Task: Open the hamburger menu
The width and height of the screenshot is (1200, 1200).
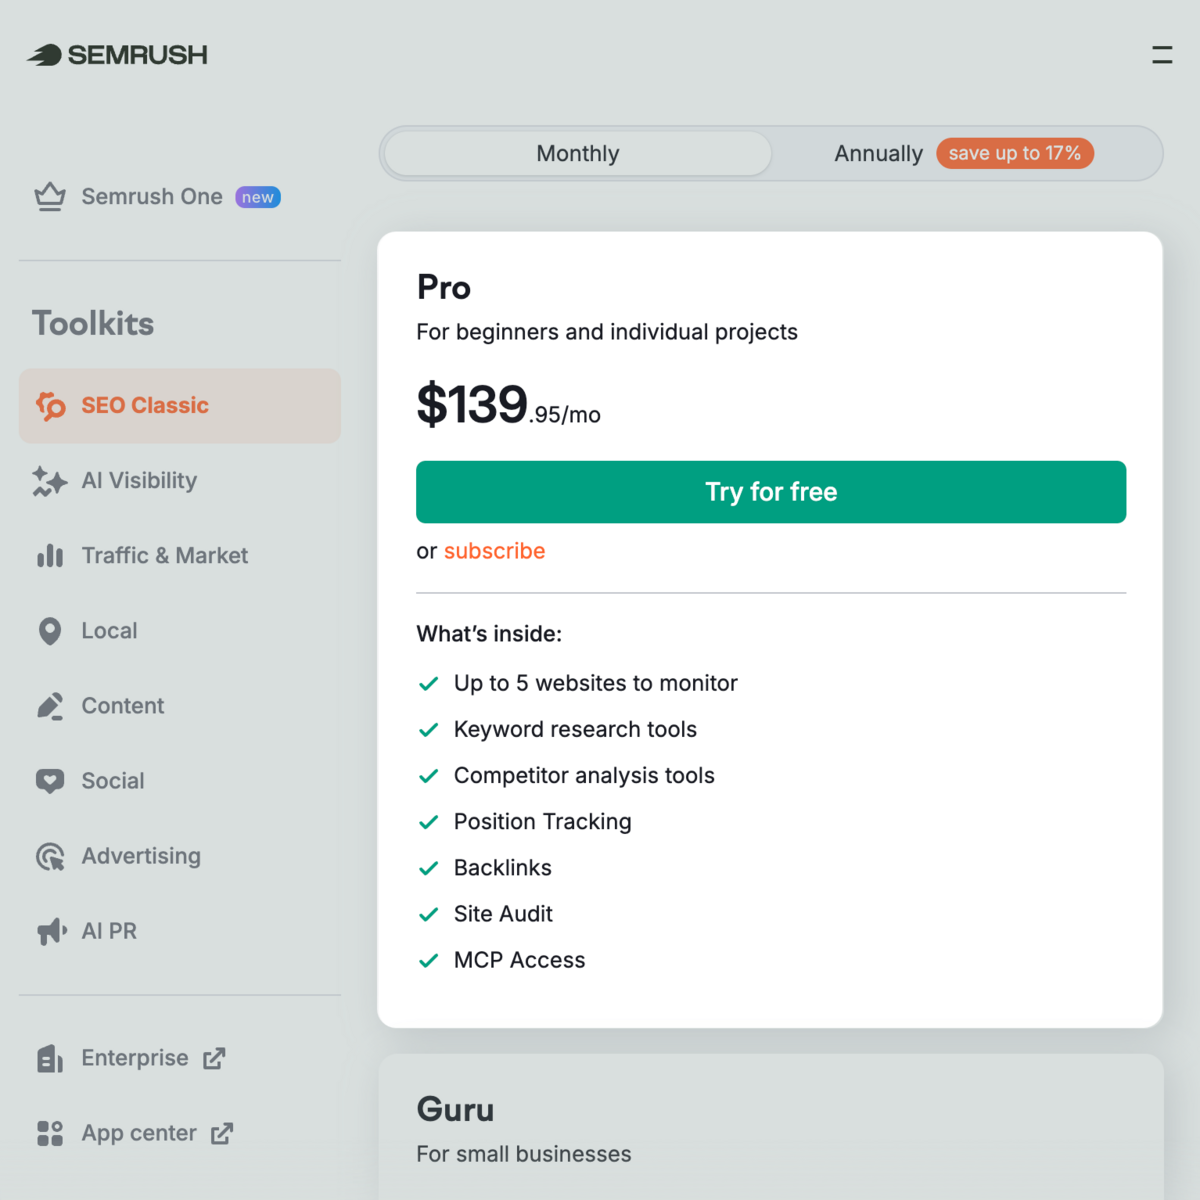Action: (1161, 55)
